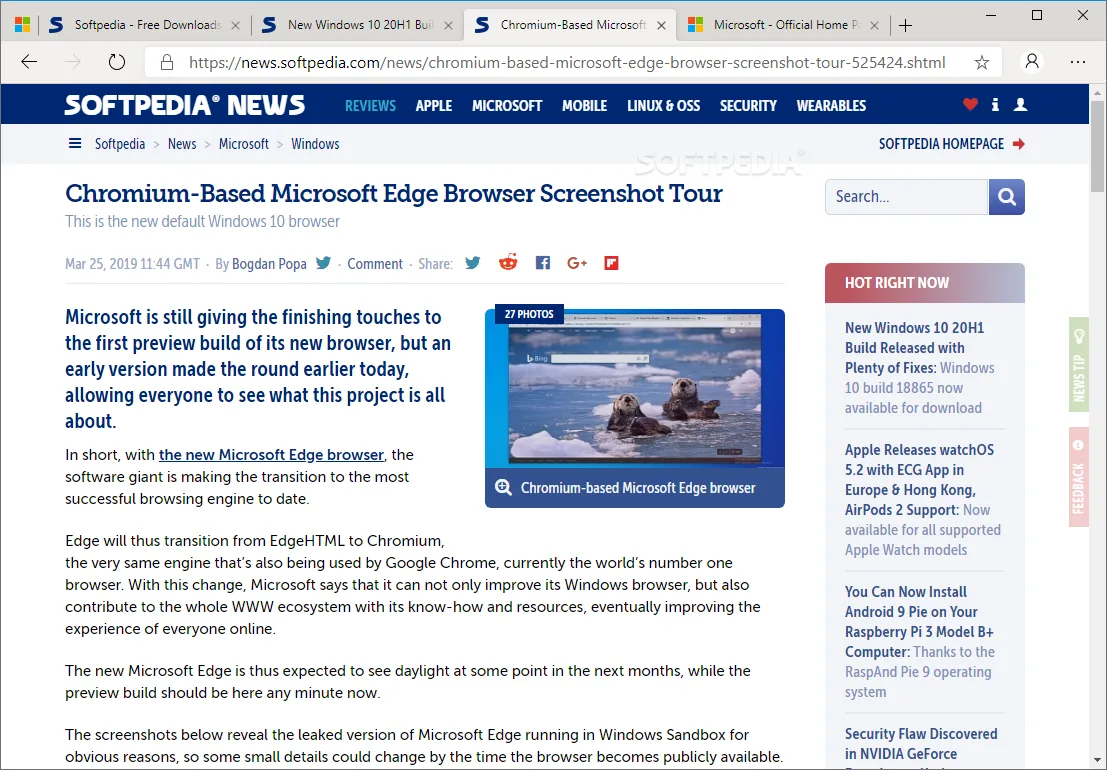
Task: Open the LINUX & OSS section
Action: point(664,105)
